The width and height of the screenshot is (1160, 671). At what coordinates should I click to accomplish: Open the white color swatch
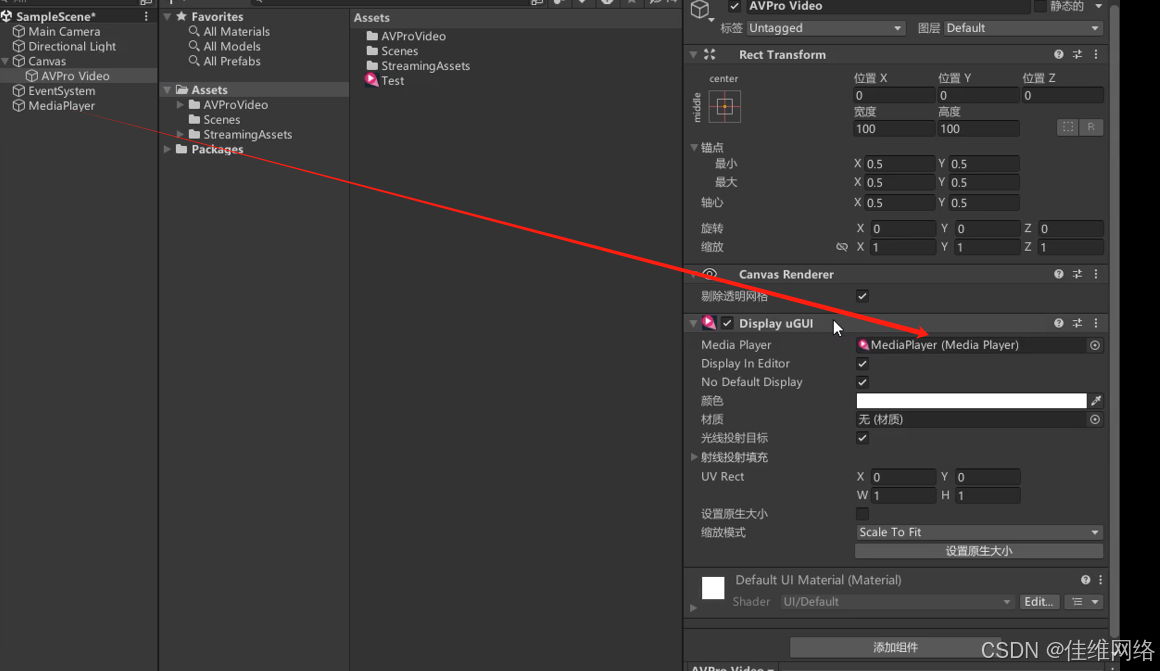(x=971, y=401)
